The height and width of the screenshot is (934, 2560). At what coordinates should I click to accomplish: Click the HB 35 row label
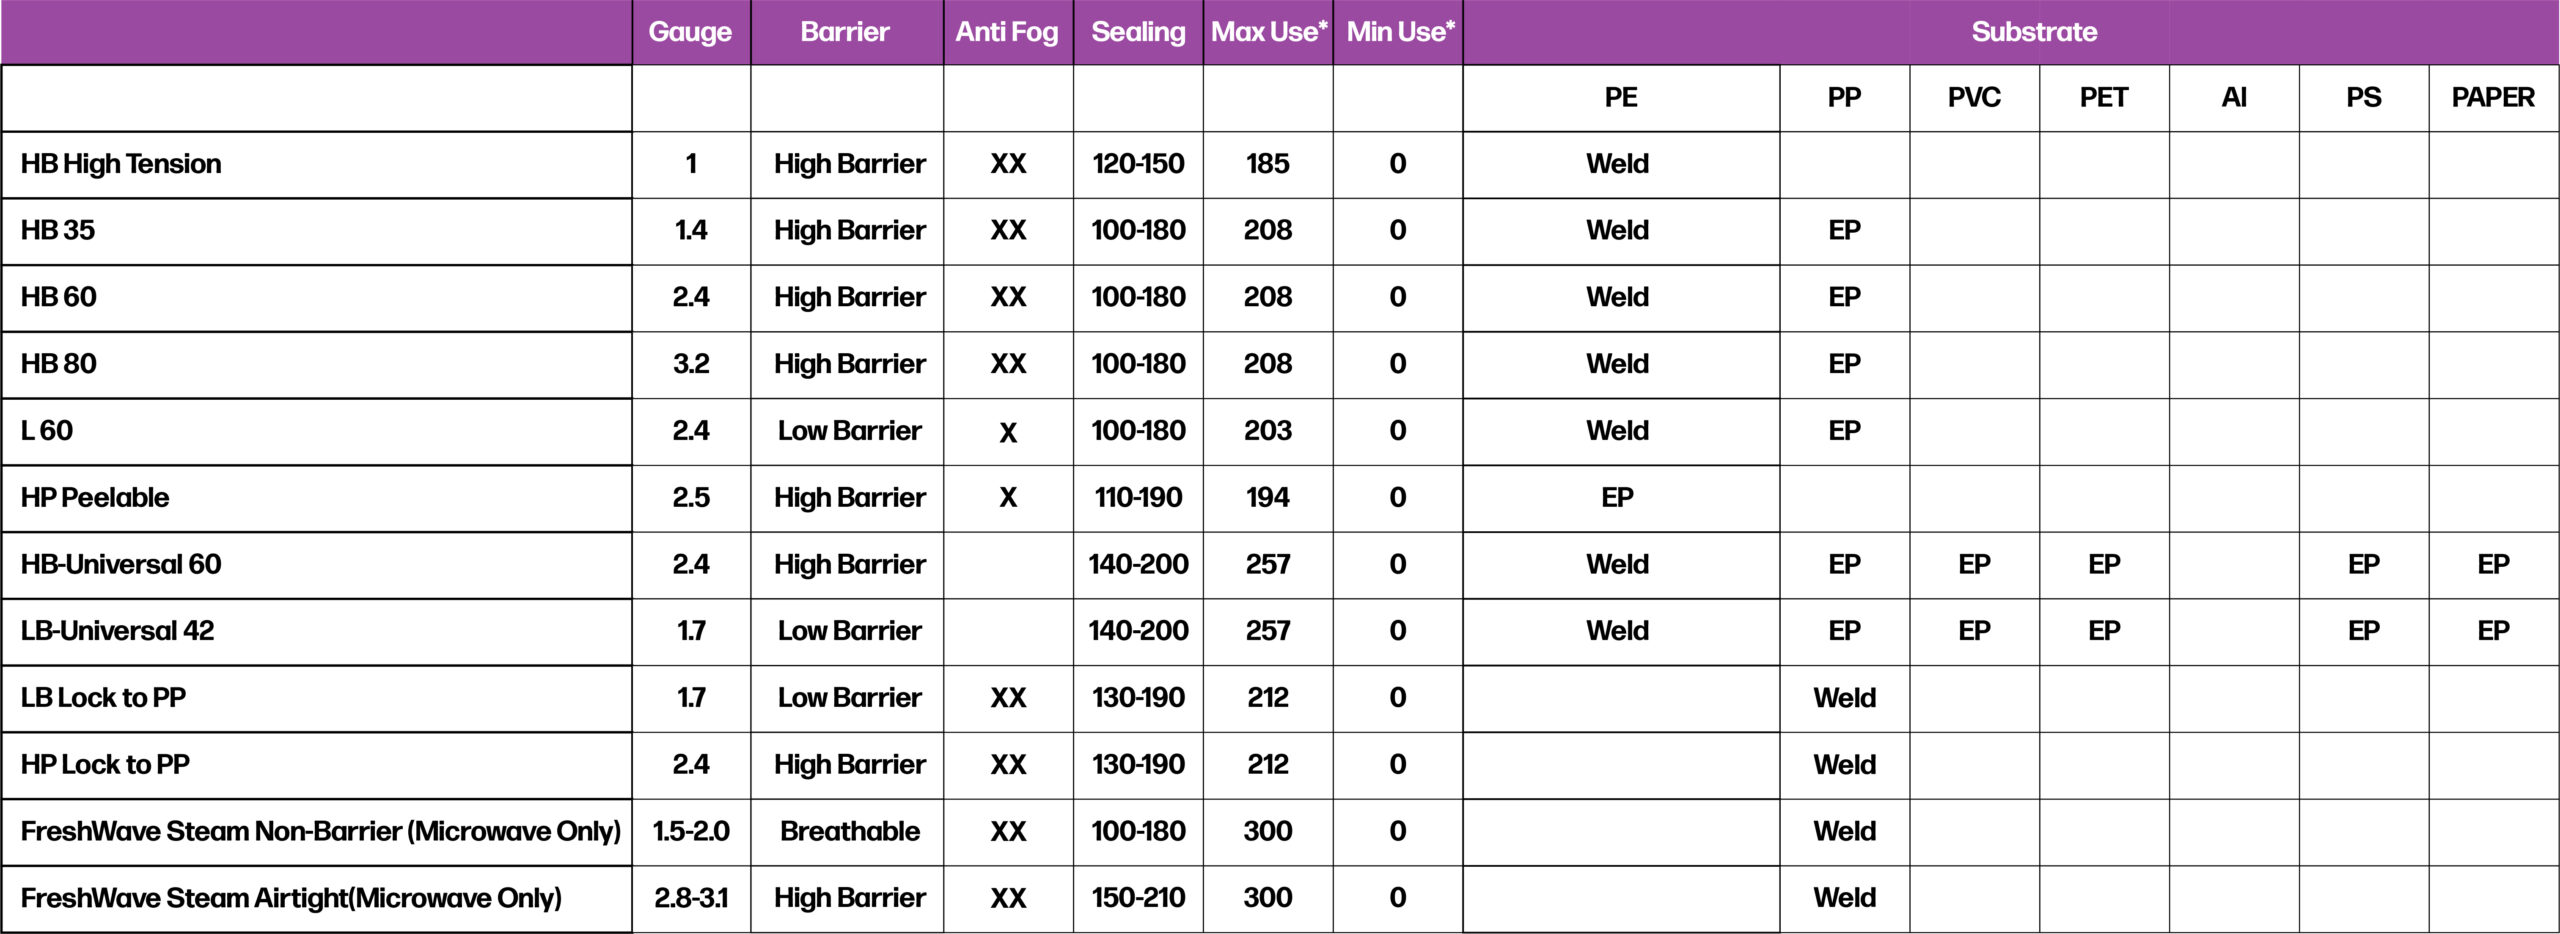point(58,231)
